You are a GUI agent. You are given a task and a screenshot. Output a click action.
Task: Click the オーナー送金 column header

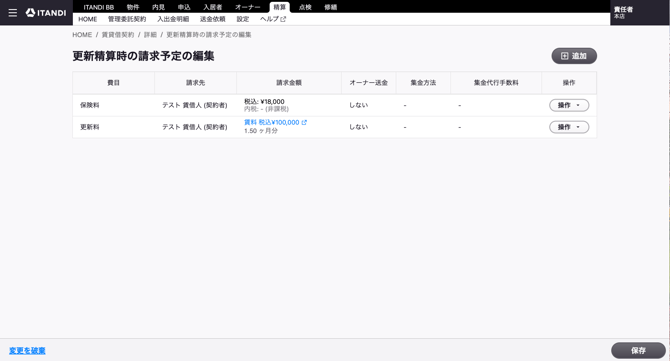pyautogui.click(x=369, y=83)
